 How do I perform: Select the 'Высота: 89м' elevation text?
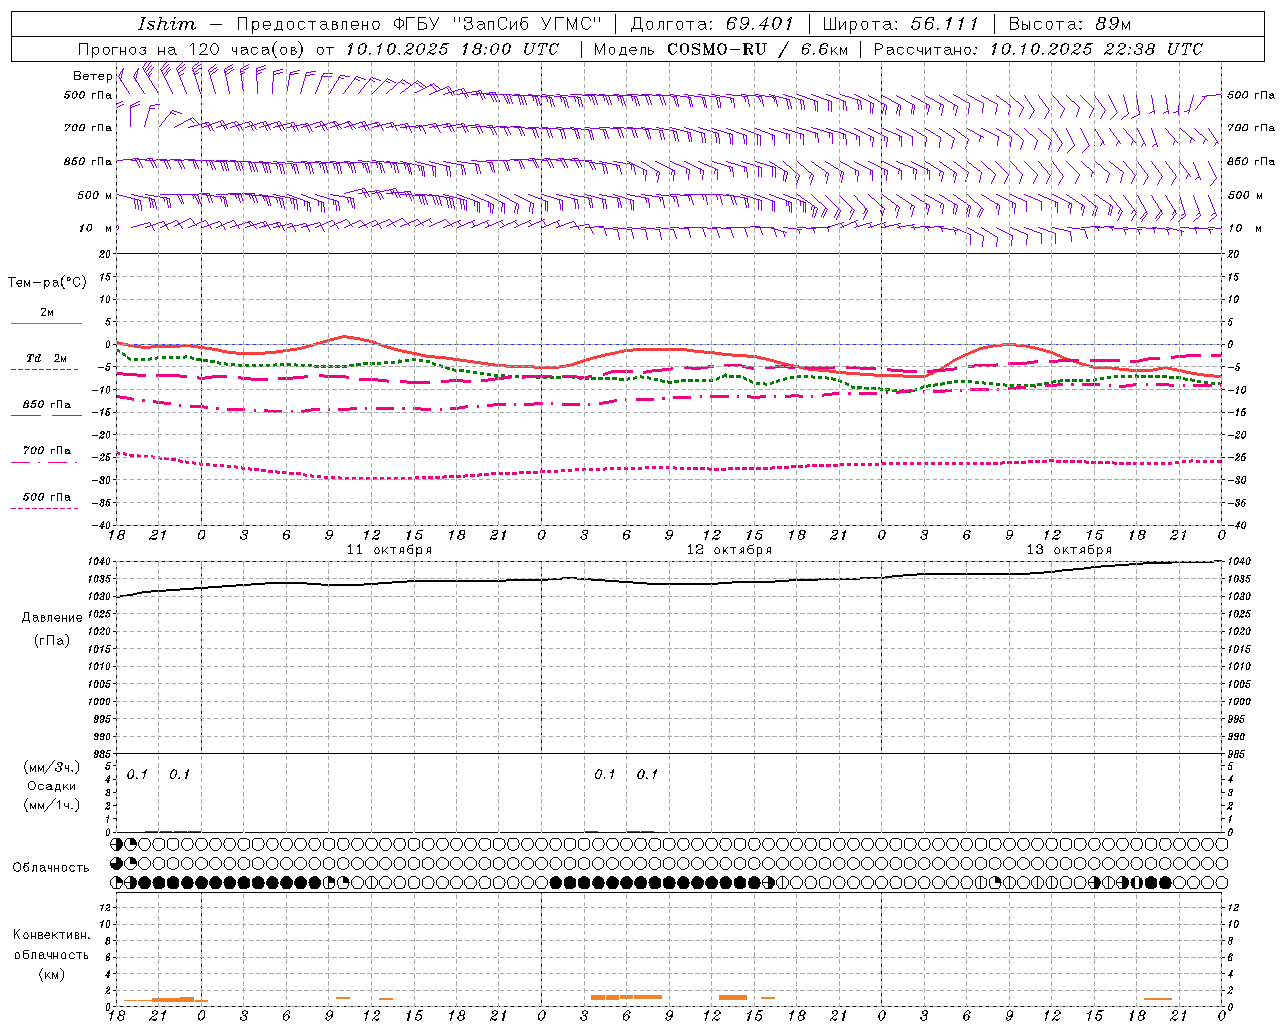pos(1070,24)
